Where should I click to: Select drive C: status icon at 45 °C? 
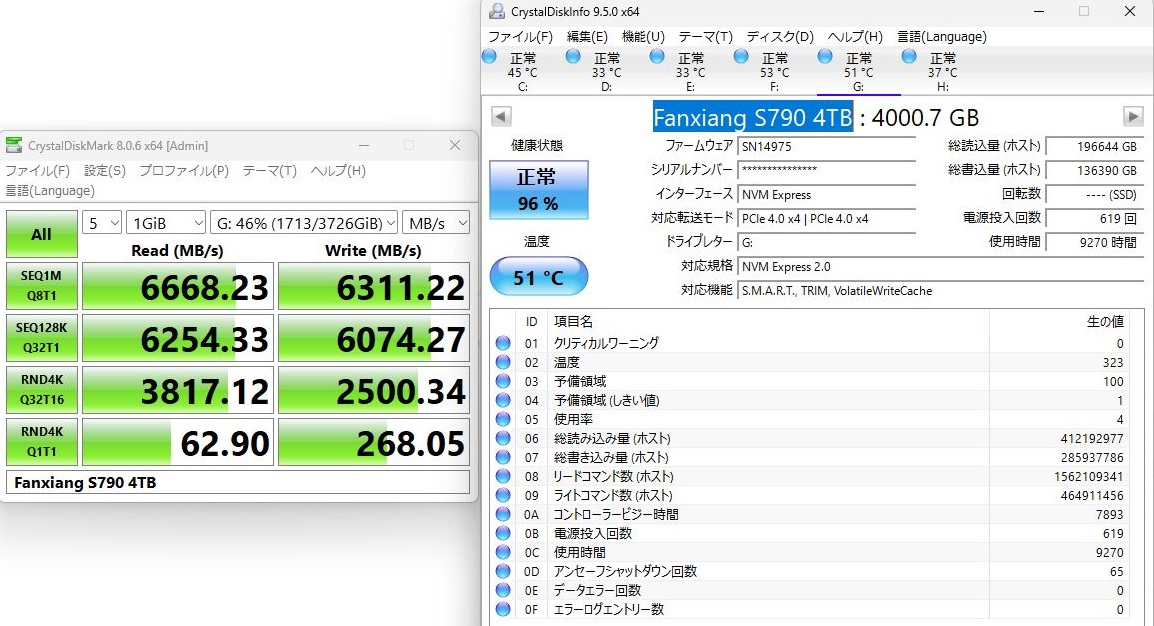(x=489, y=57)
